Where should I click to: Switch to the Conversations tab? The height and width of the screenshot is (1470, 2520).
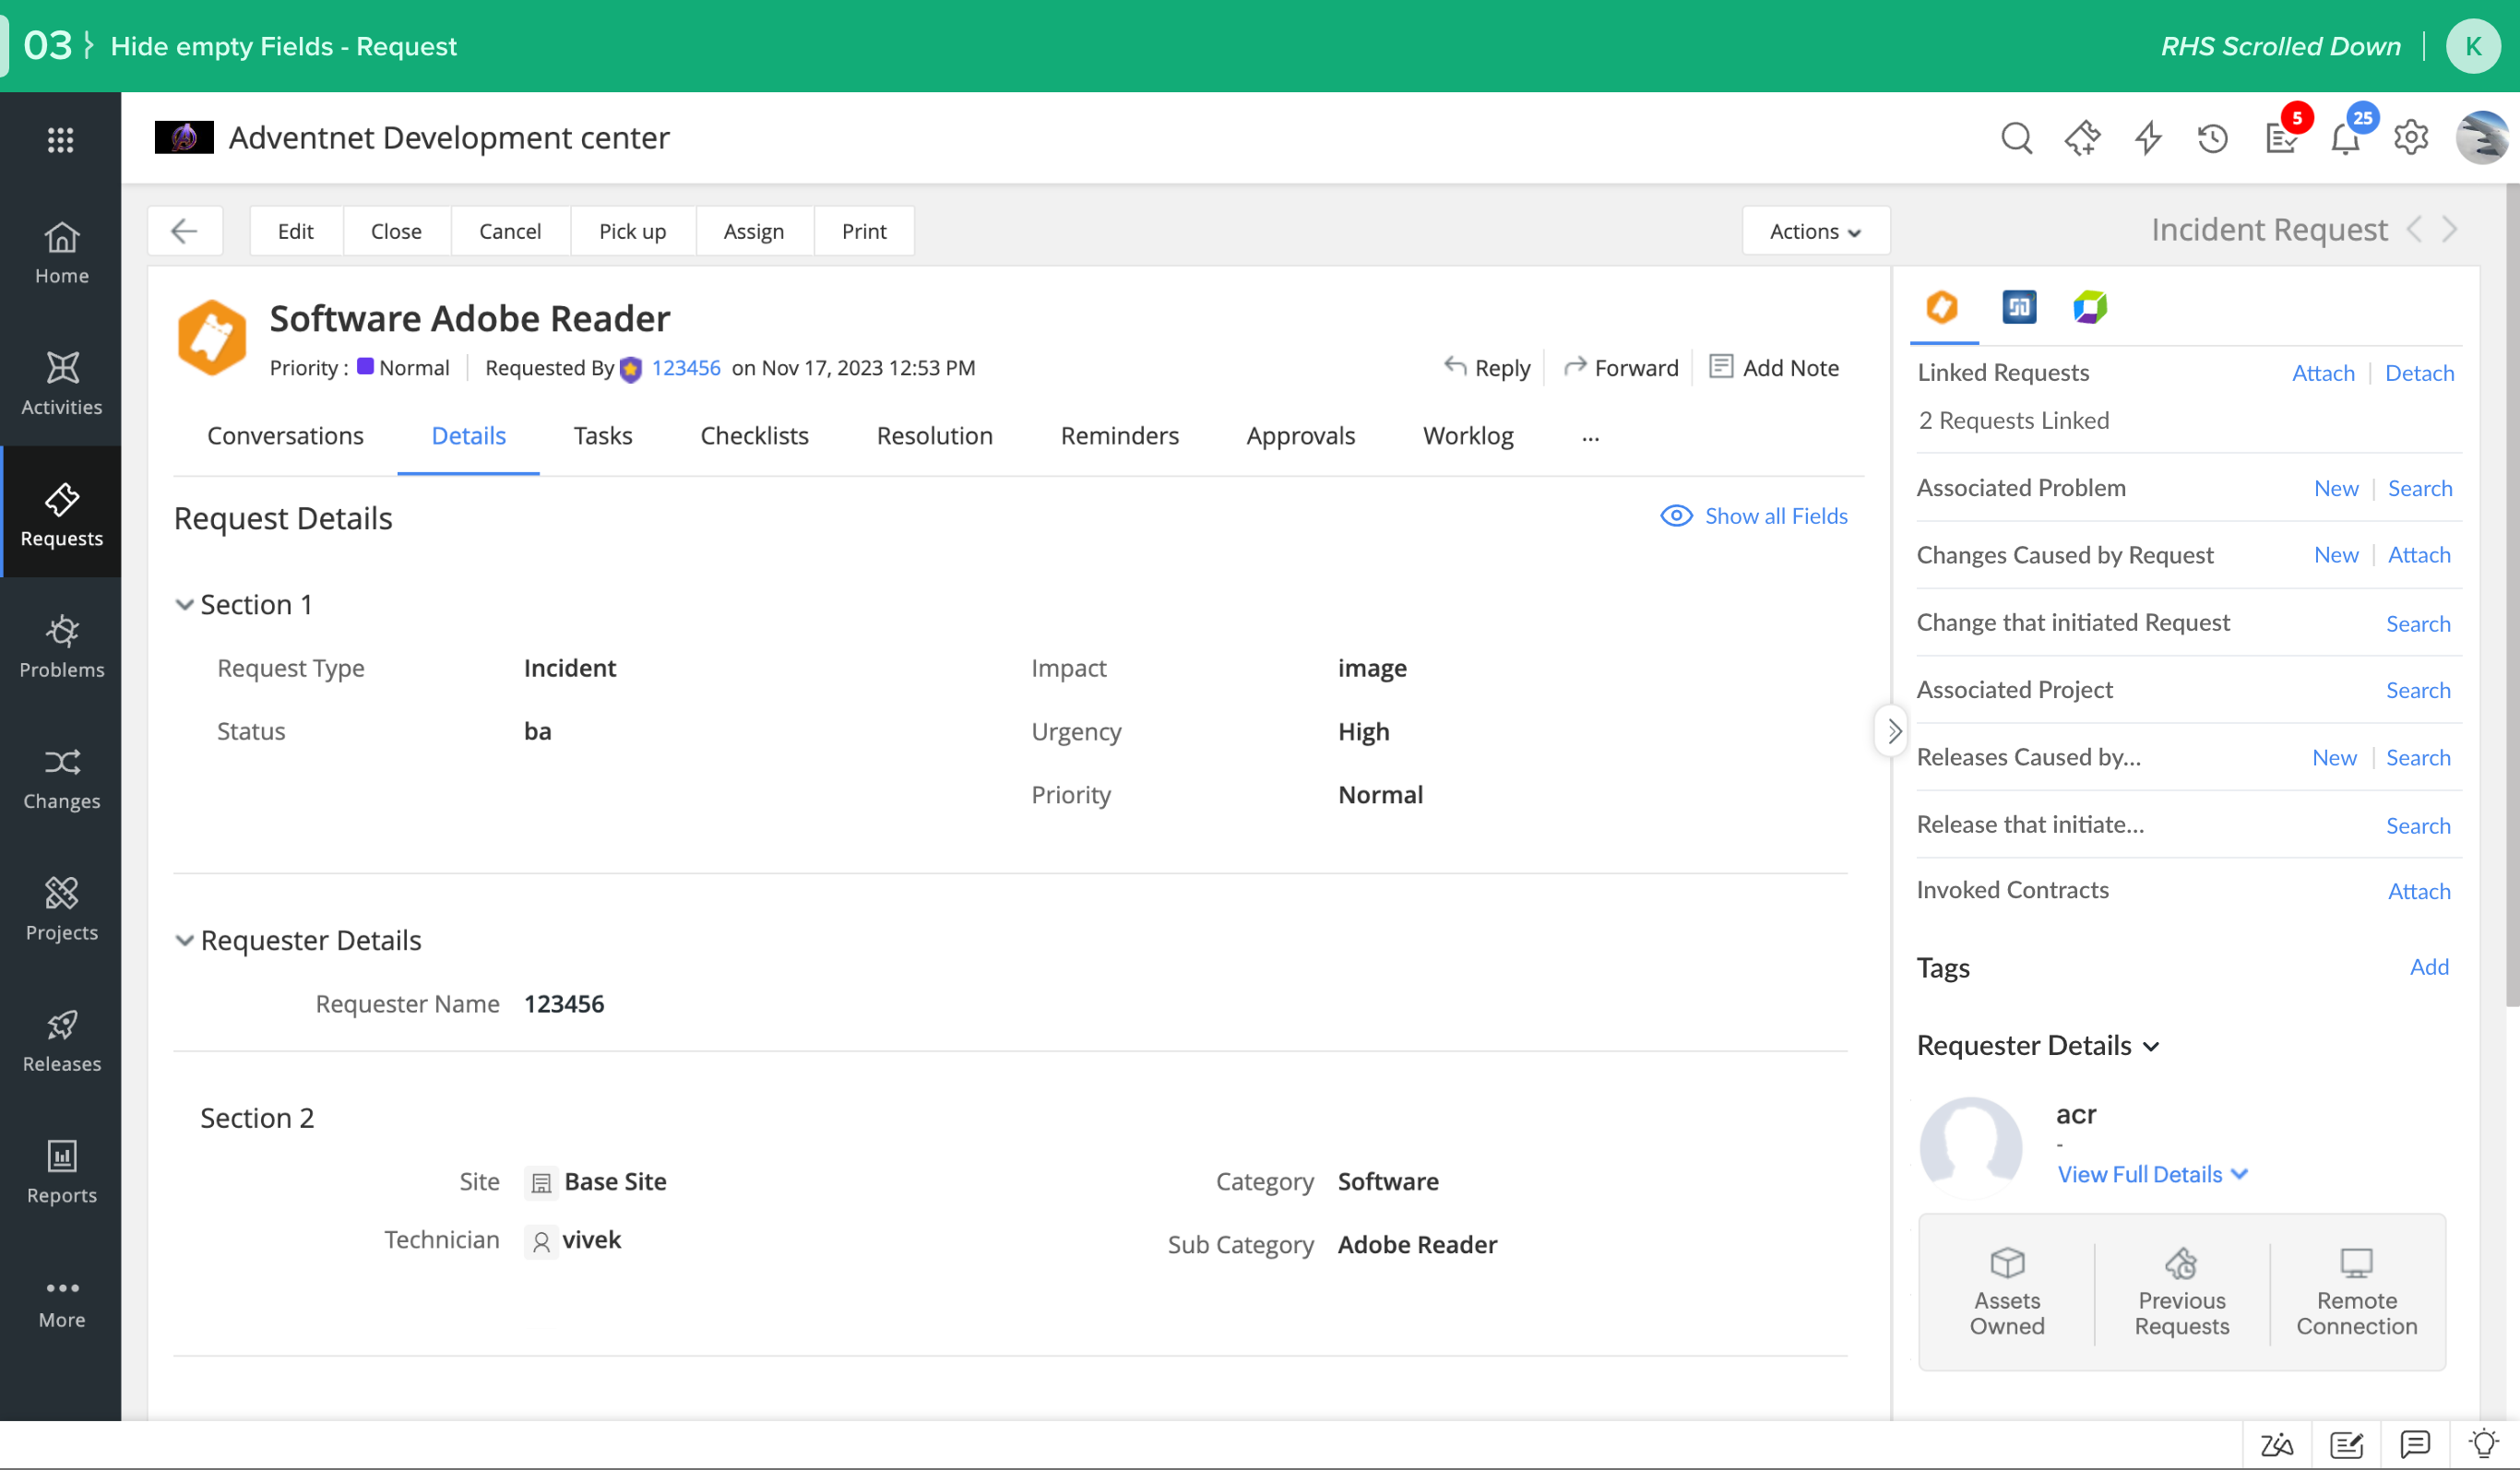tap(285, 436)
